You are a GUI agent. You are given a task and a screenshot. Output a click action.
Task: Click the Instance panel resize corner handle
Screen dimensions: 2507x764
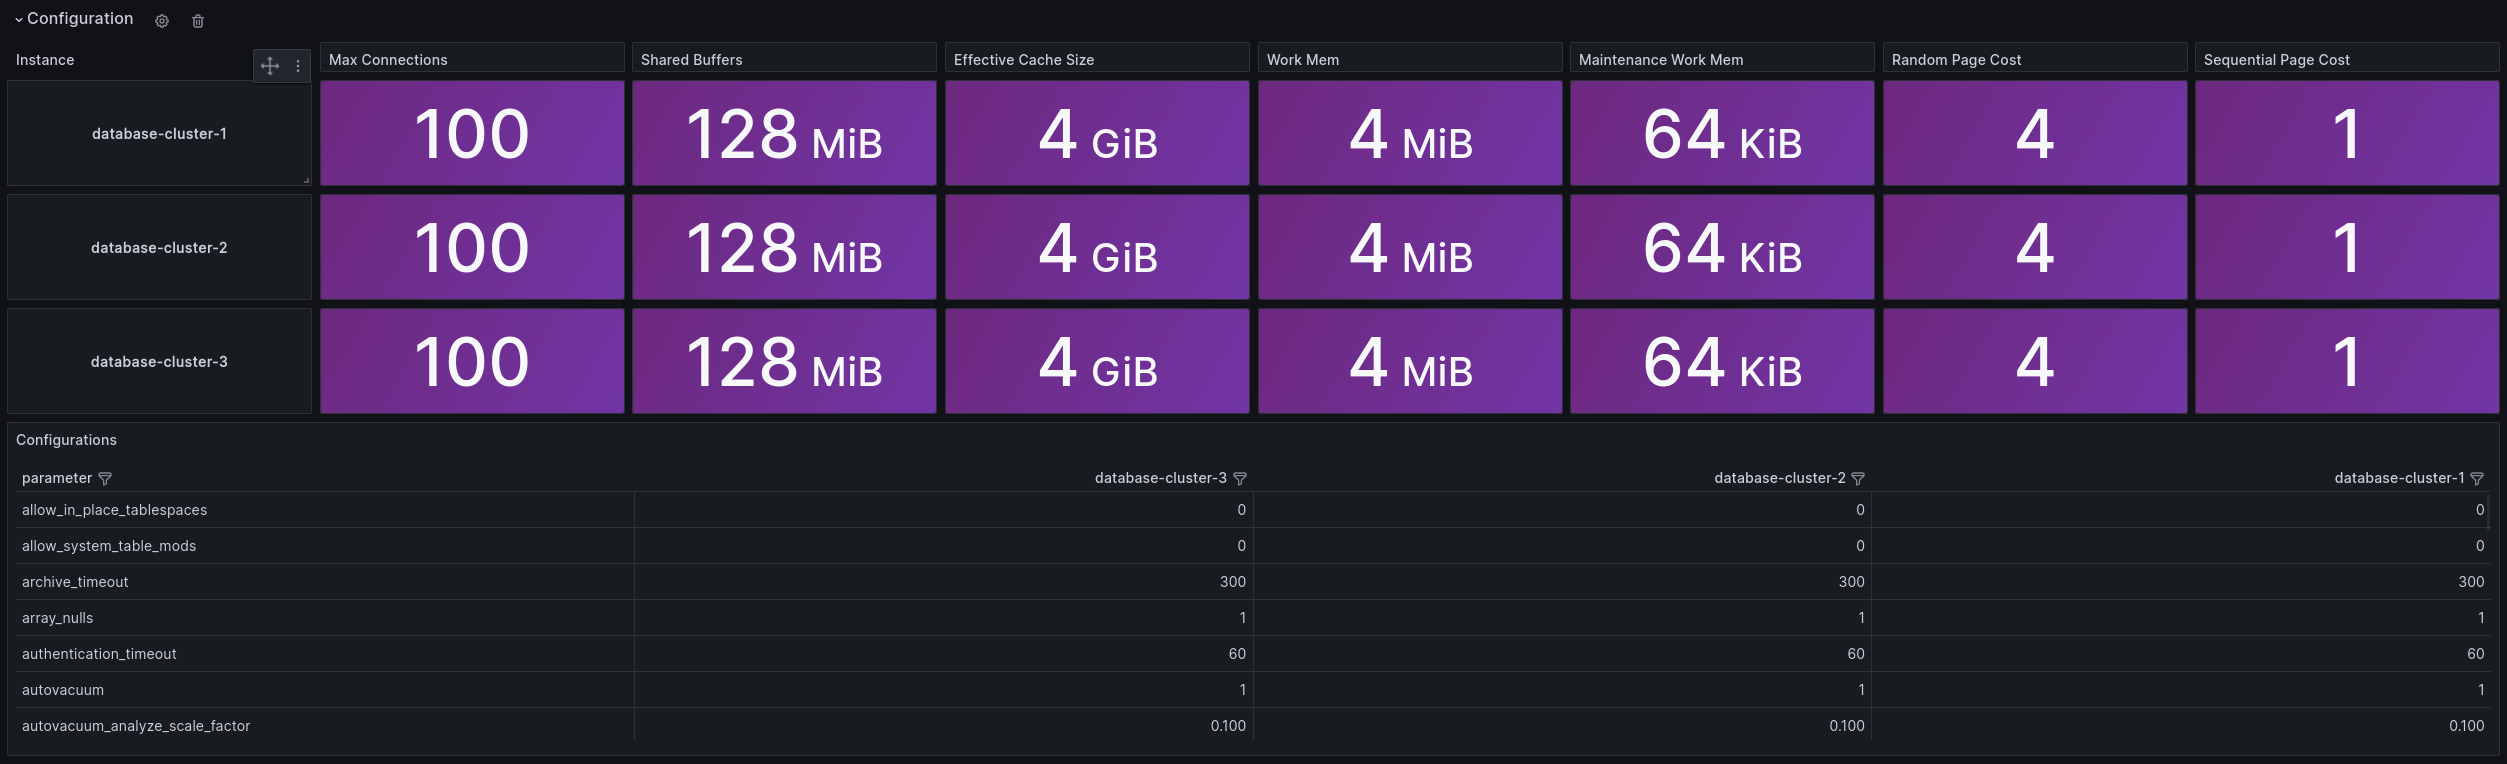coord(306,180)
